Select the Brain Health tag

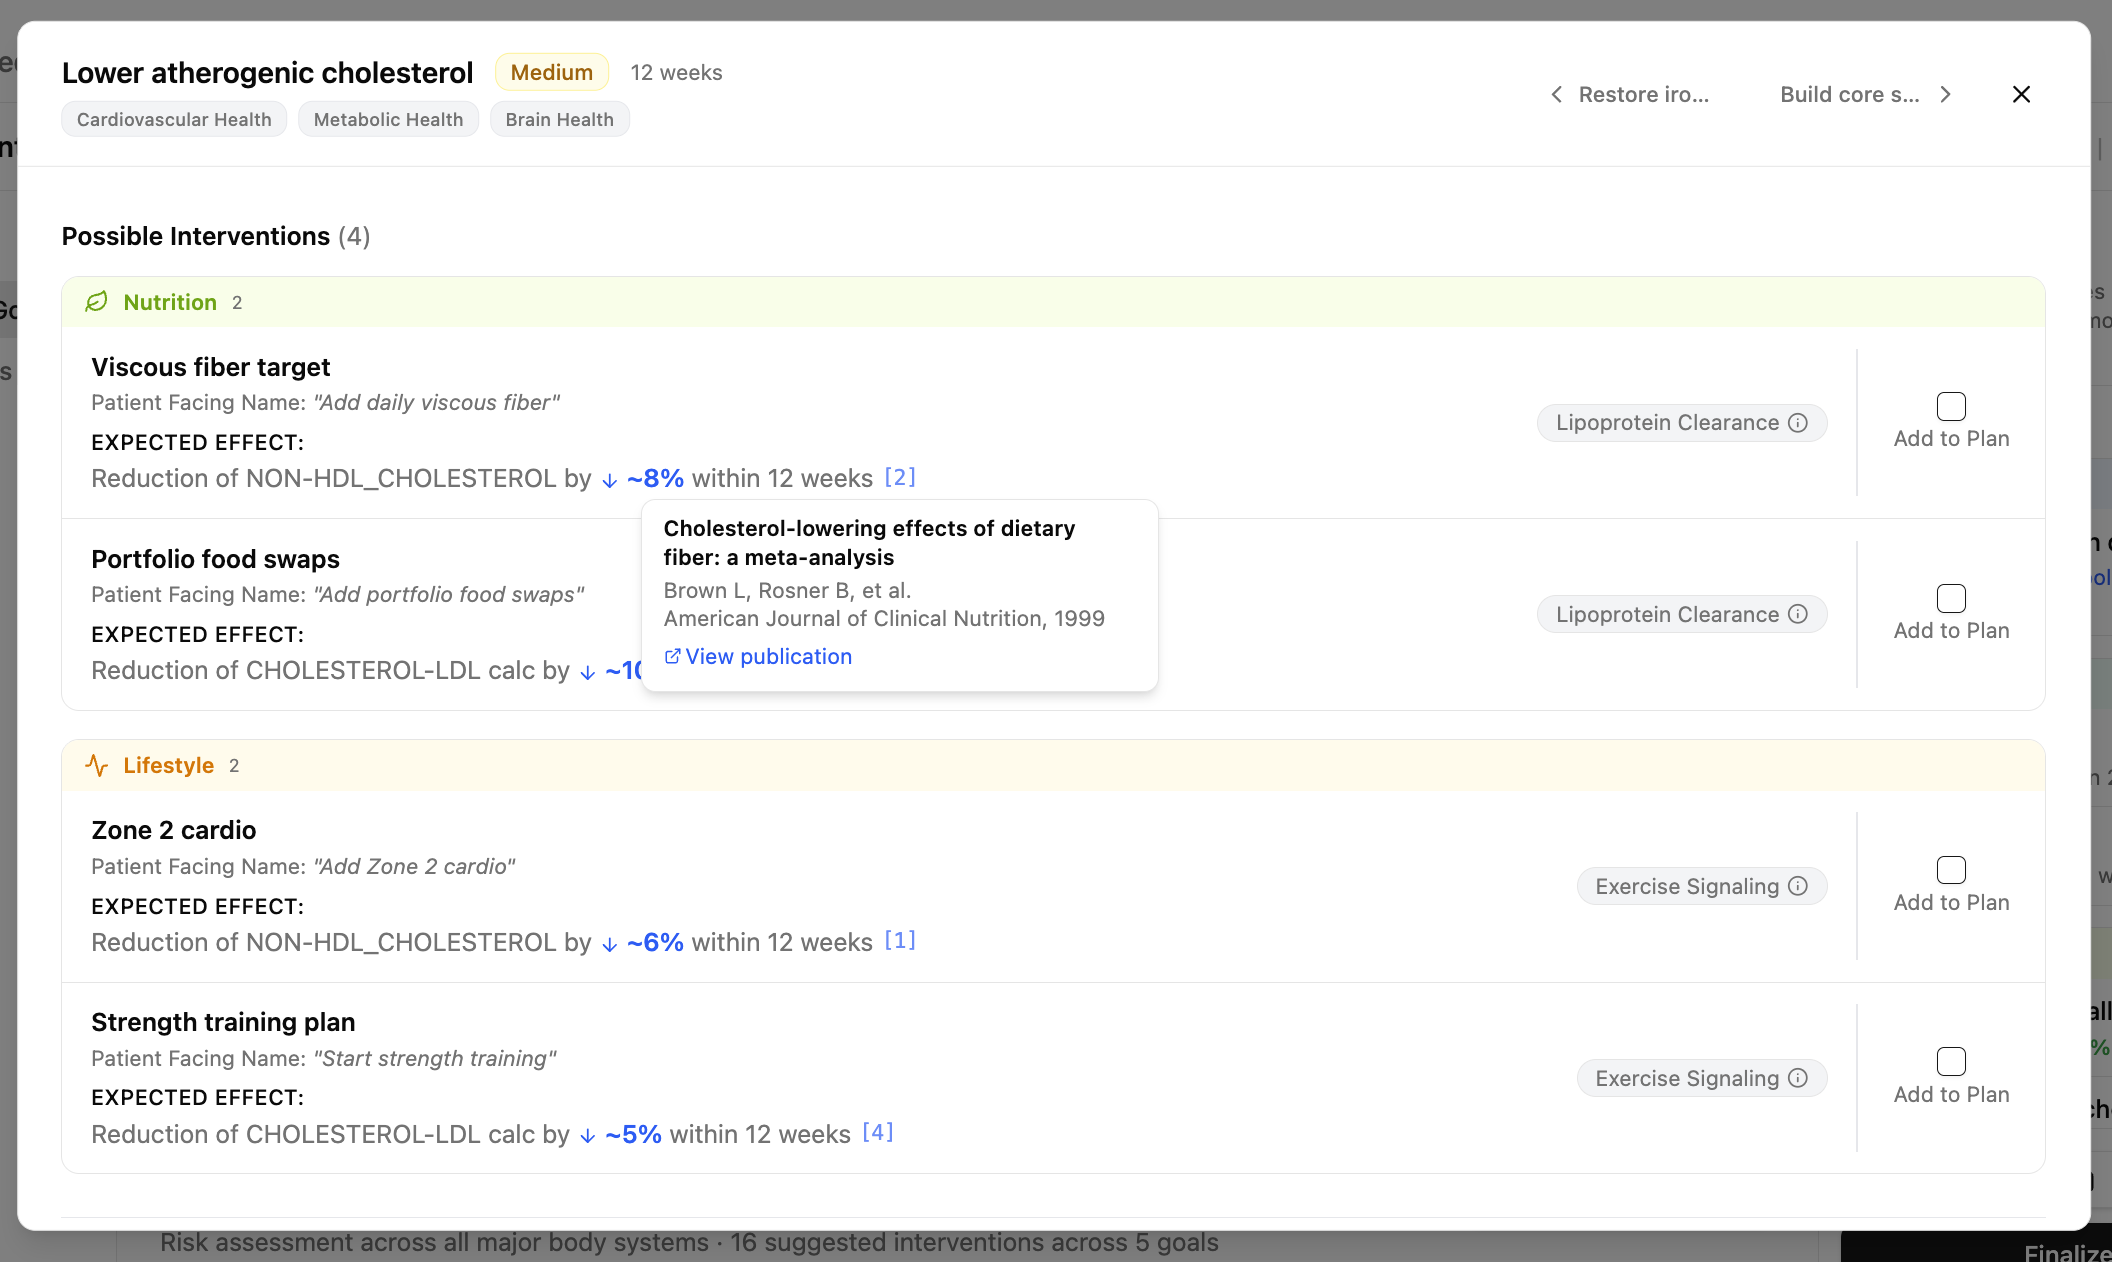tap(559, 119)
